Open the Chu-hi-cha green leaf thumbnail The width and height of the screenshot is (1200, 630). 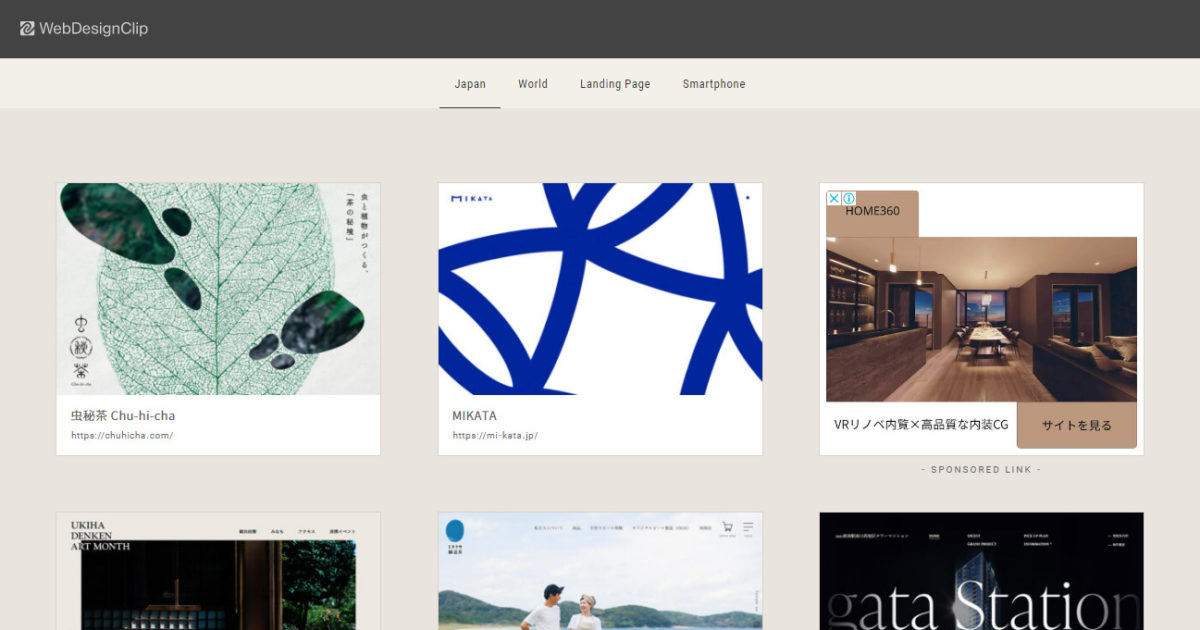(x=218, y=289)
